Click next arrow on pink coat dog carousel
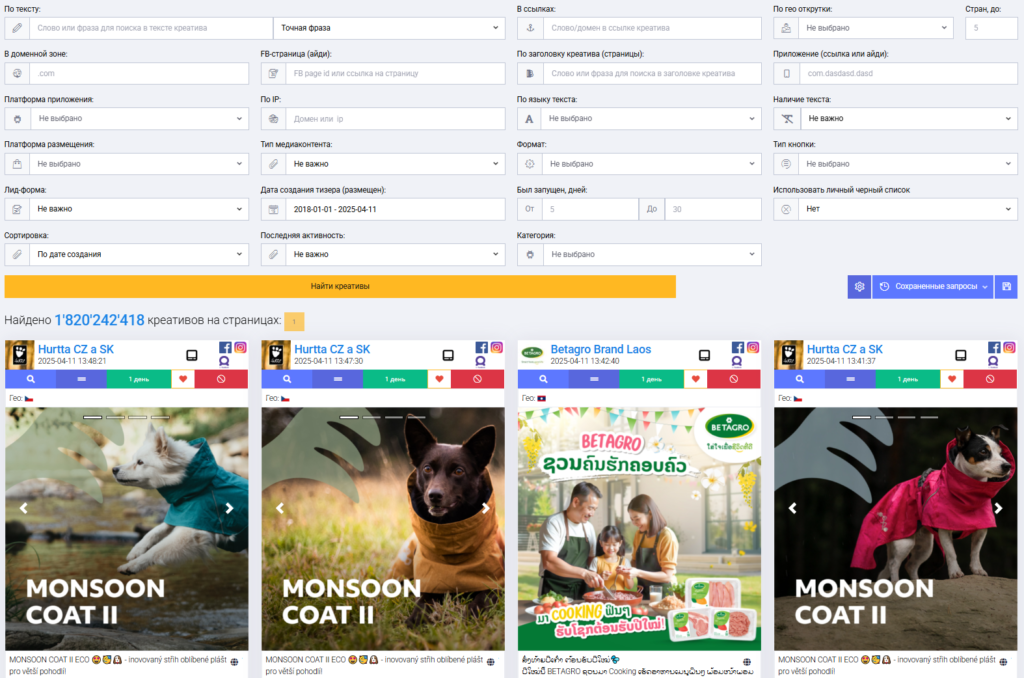This screenshot has width=1024, height=678. click(x=998, y=508)
